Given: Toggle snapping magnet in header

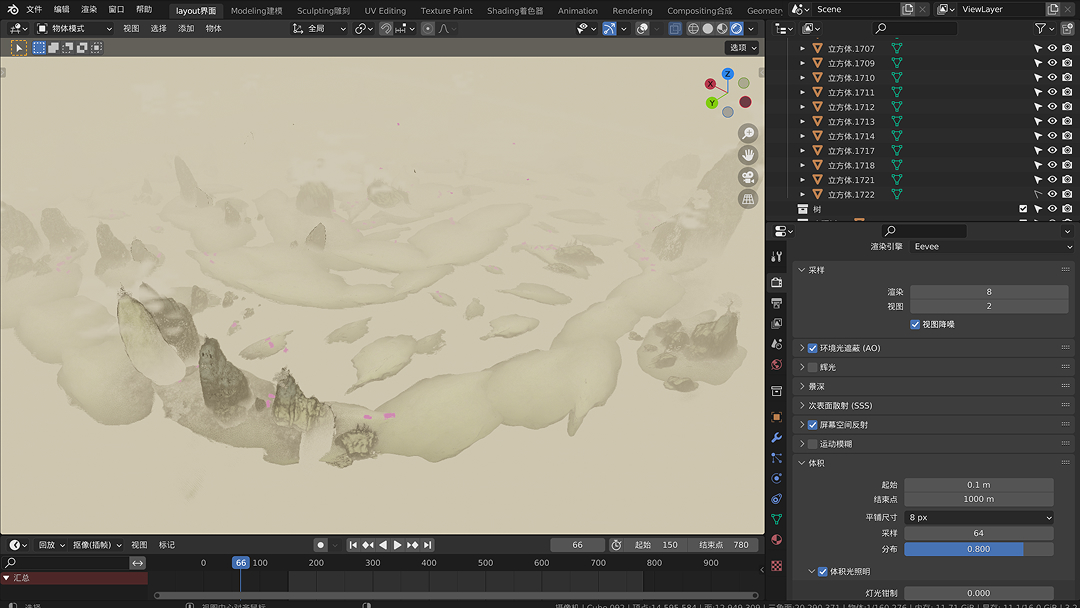Looking at the screenshot, I should coord(386,28).
